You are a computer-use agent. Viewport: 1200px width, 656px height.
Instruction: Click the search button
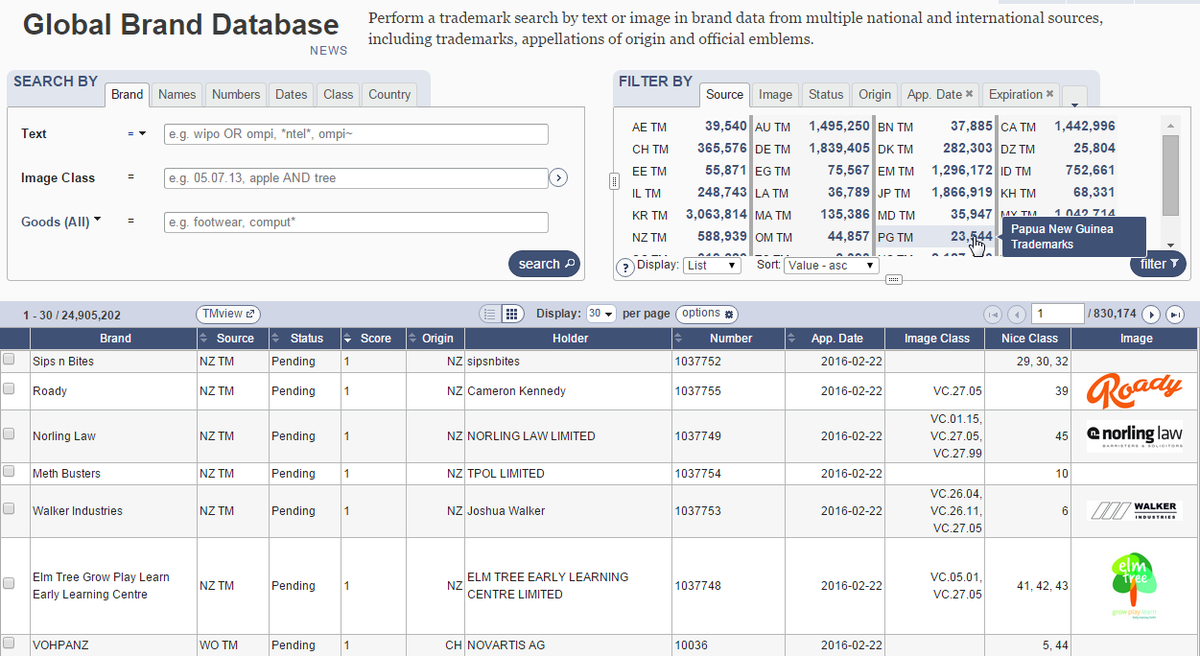[544, 264]
